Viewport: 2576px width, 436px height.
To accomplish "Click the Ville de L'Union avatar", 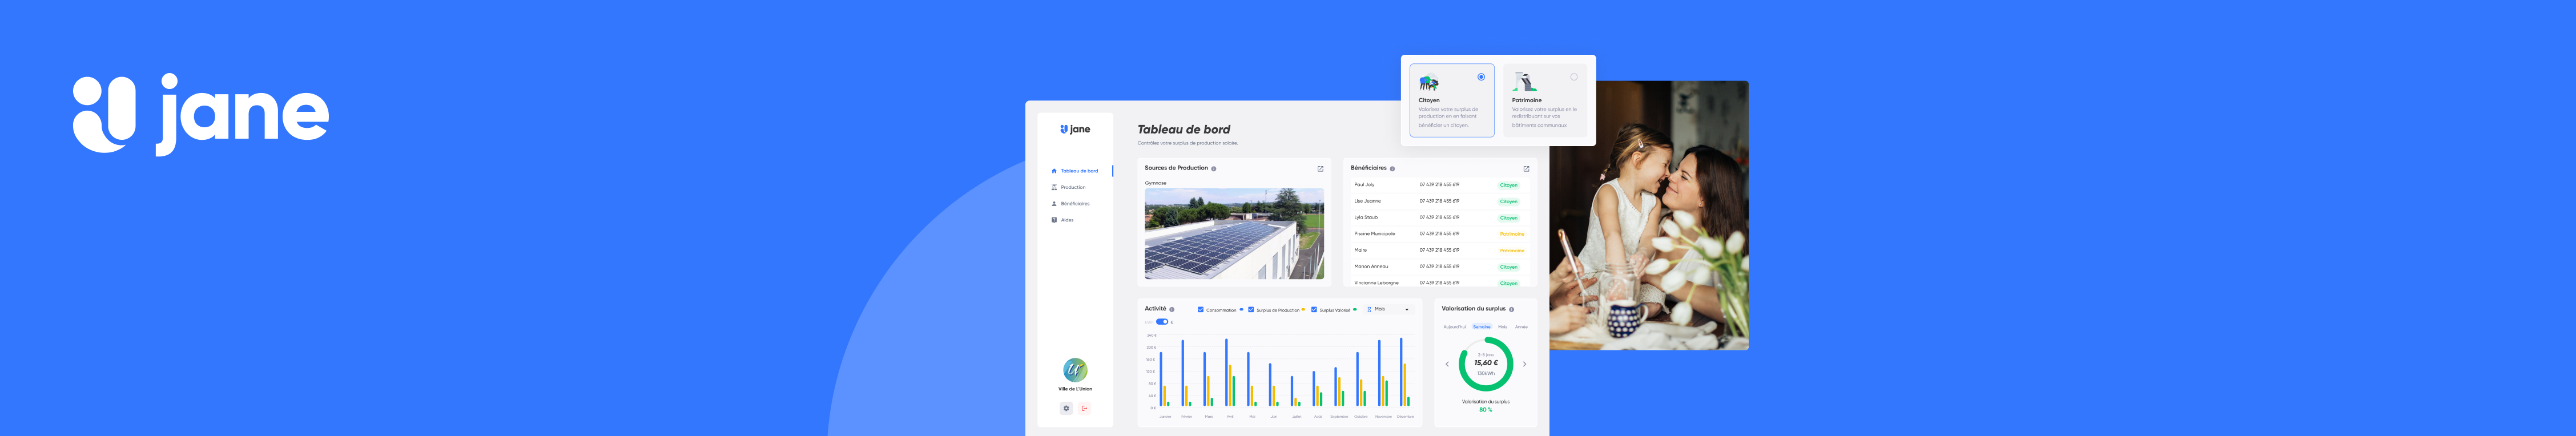I will click(x=1075, y=370).
